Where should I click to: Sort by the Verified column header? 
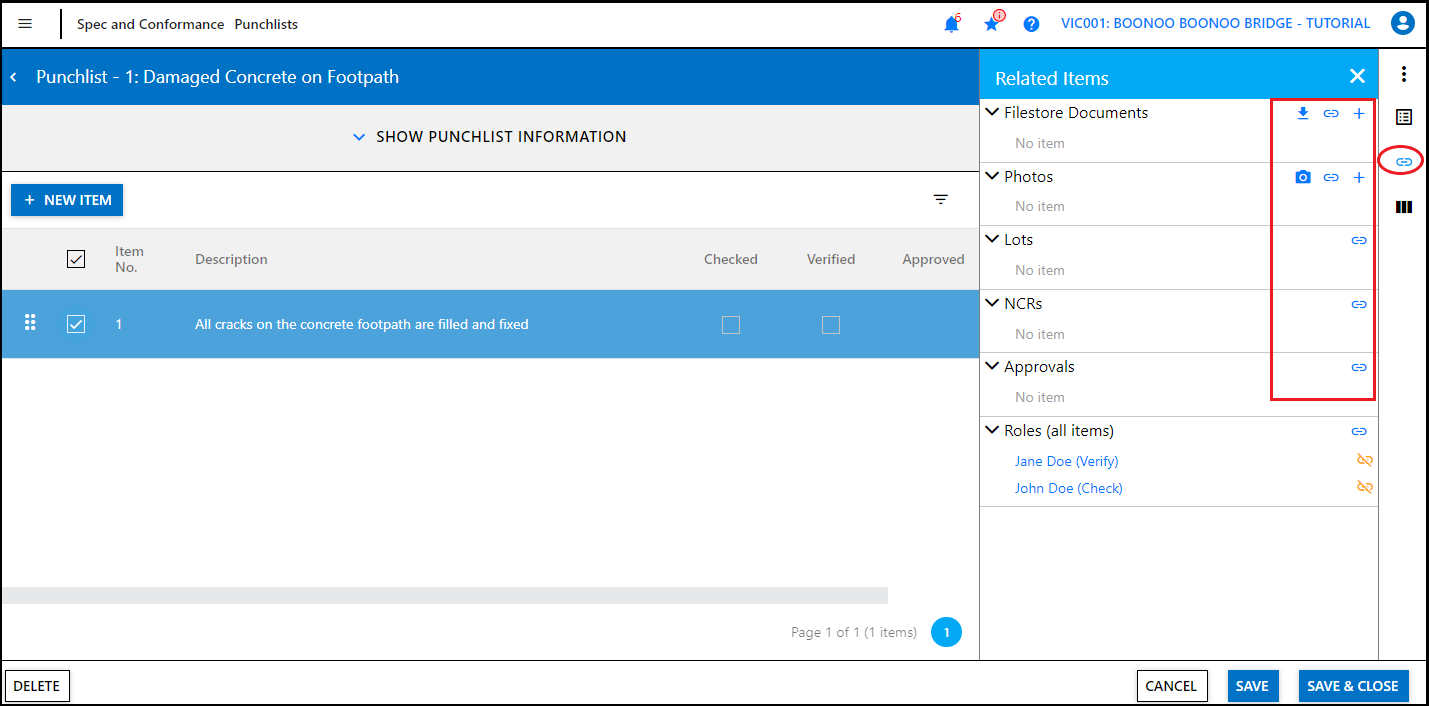[x=831, y=259]
